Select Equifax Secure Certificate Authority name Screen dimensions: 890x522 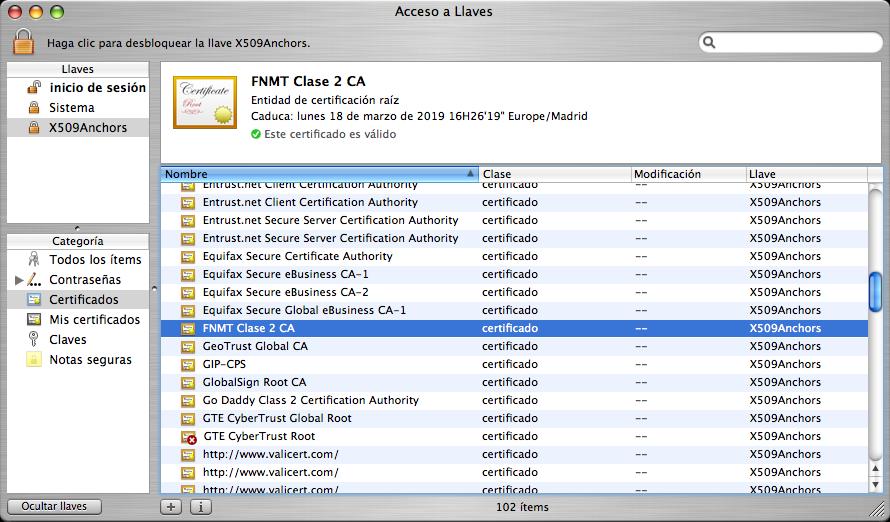click(x=297, y=256)
